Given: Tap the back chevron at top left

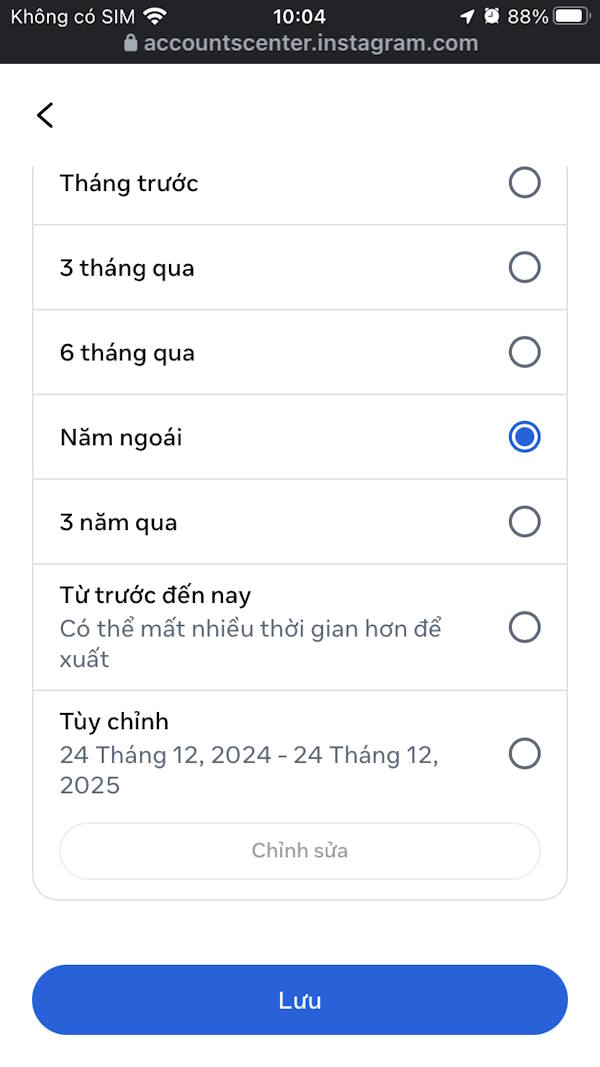Looking at the screenshot, I should click(x=44, y=115).
